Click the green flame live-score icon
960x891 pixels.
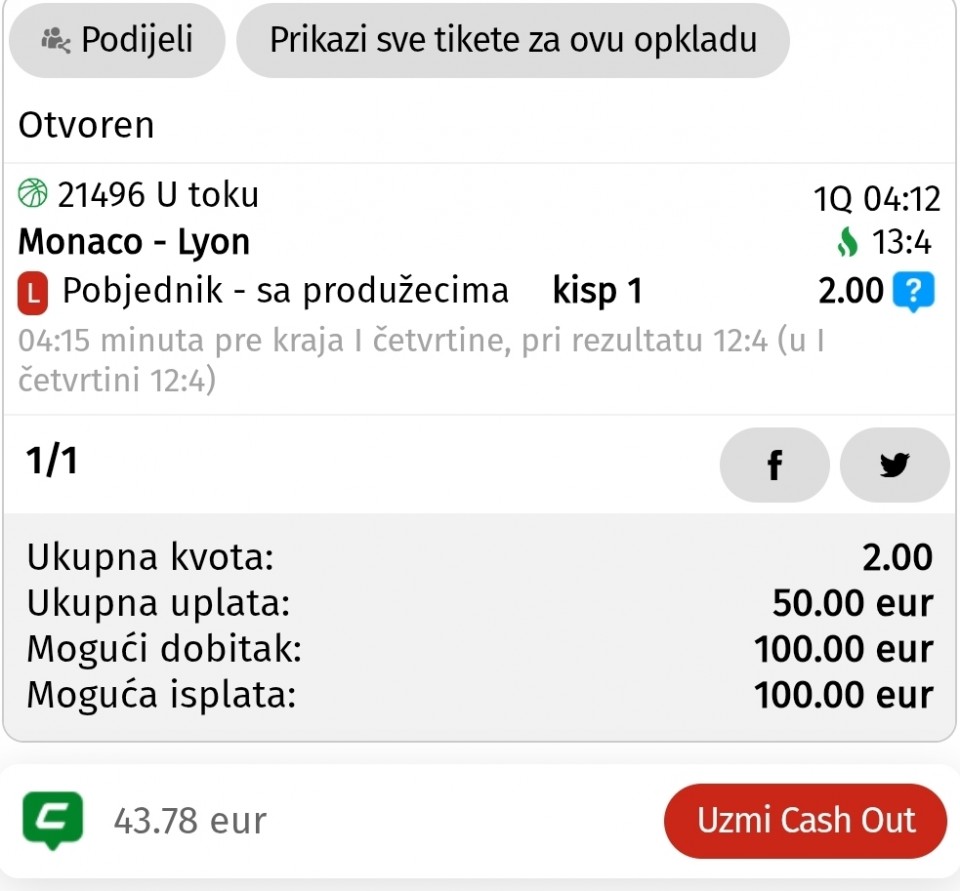[848, 243]
